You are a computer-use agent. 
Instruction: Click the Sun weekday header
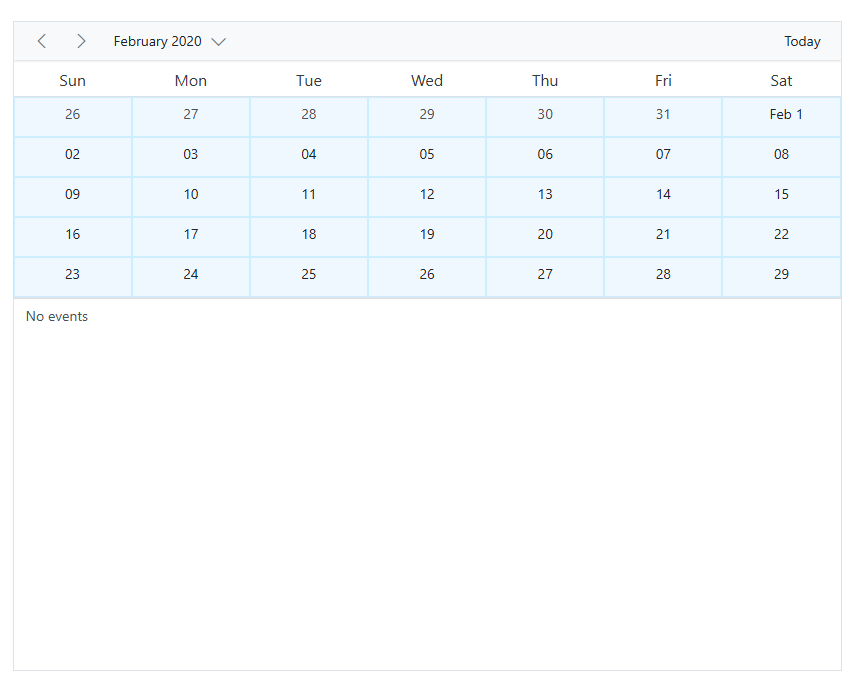73,81
